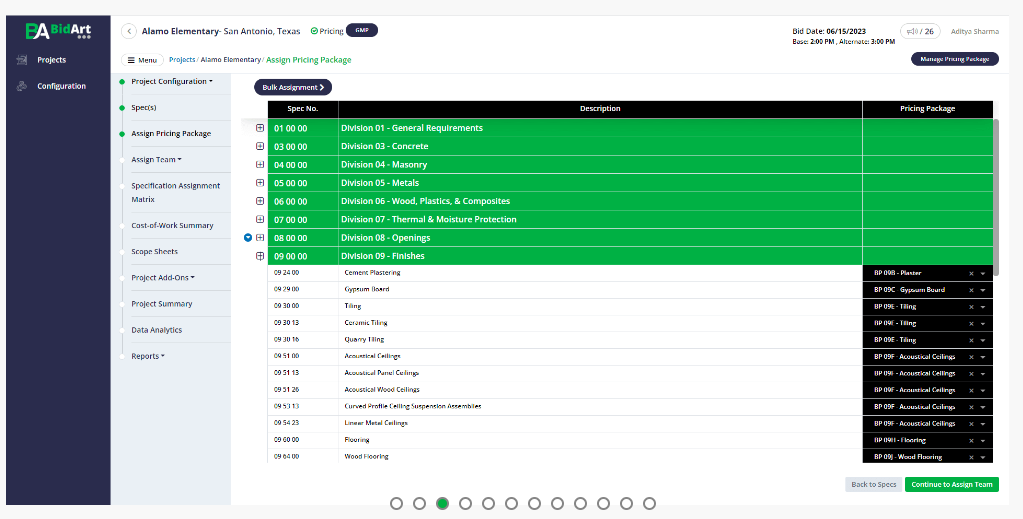Select the third carousel dot indicator
The image size is (1023, 519).
coord(442,503)
